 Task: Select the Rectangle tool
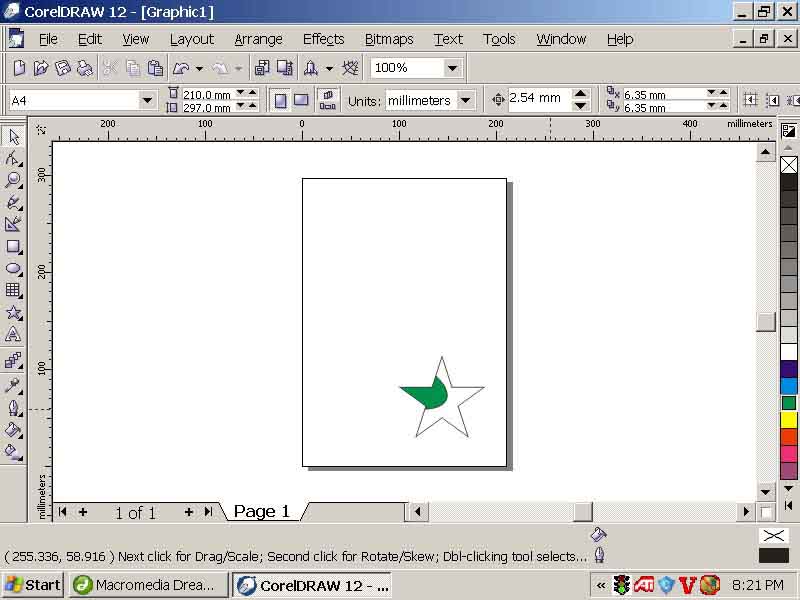click(x=13, y=246)
